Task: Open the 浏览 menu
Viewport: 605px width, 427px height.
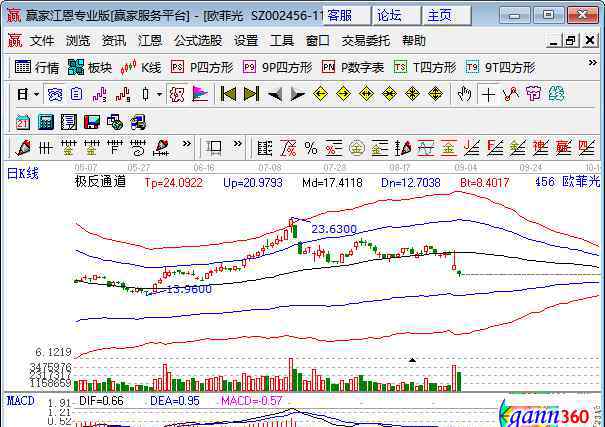Action: tap(78, 41)
